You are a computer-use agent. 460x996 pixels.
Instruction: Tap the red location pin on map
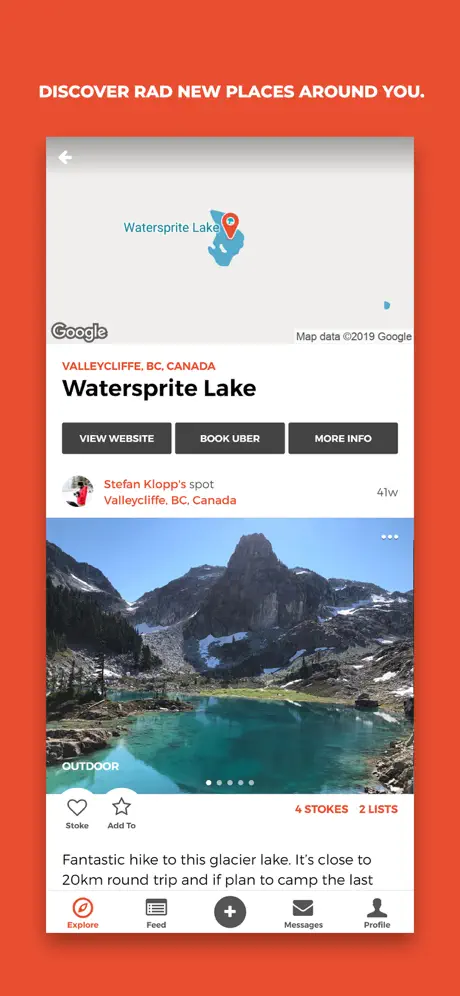pyautogui.click(x=231, y=225)
